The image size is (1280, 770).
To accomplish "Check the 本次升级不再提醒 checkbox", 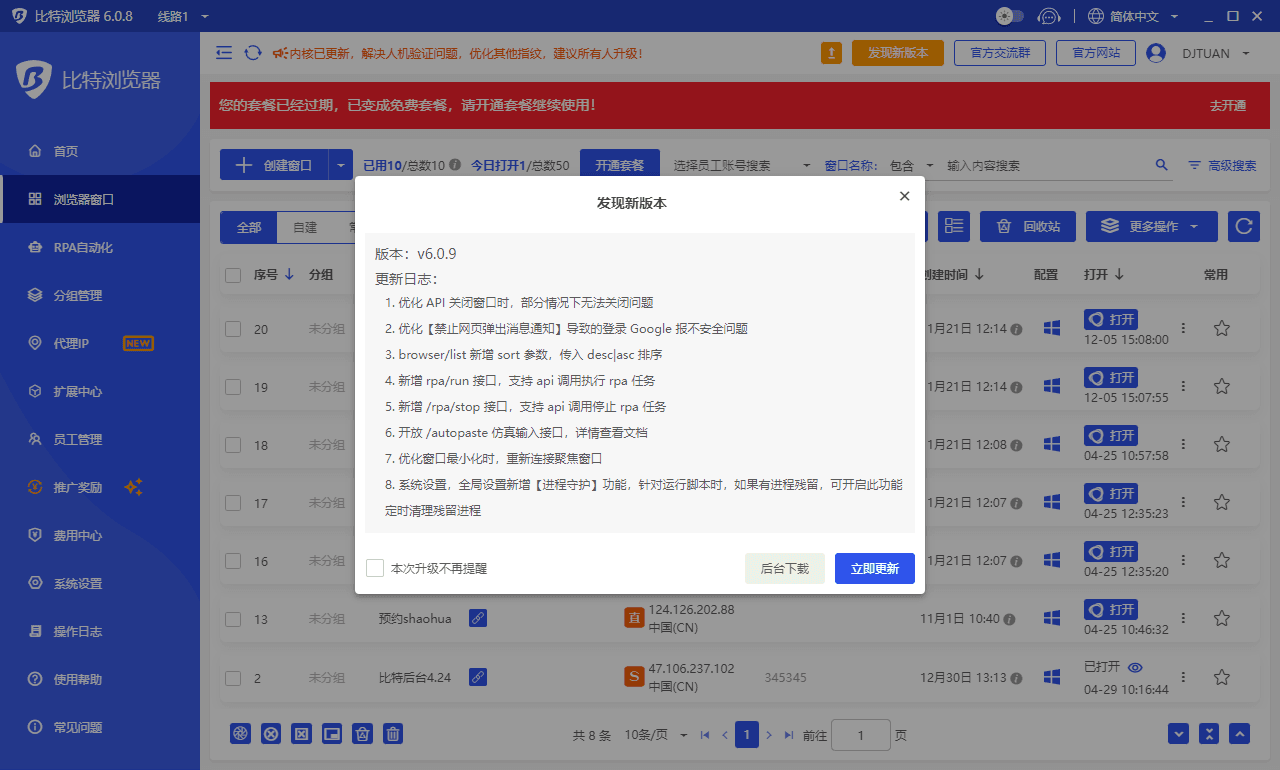I will tap(375, 568).
